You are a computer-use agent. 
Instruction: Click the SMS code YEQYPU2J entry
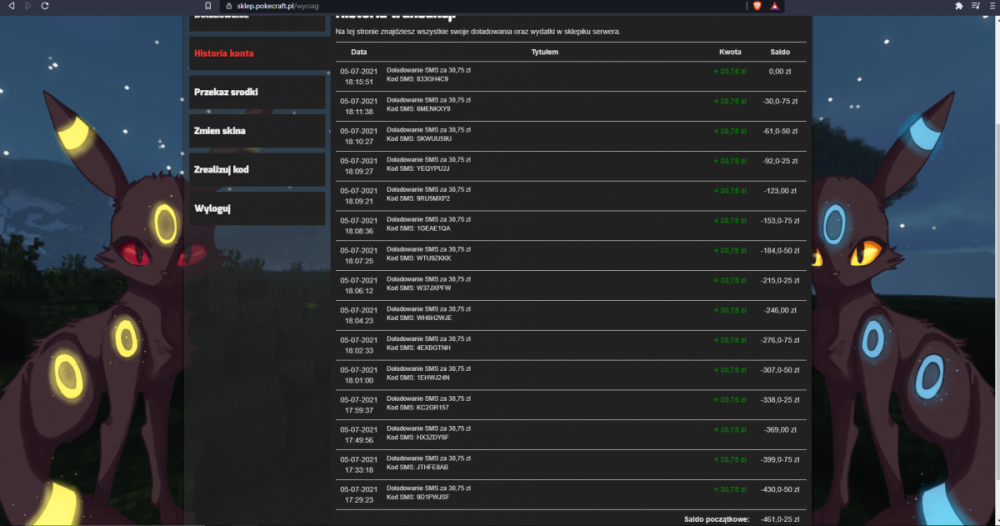pos(418,169)
